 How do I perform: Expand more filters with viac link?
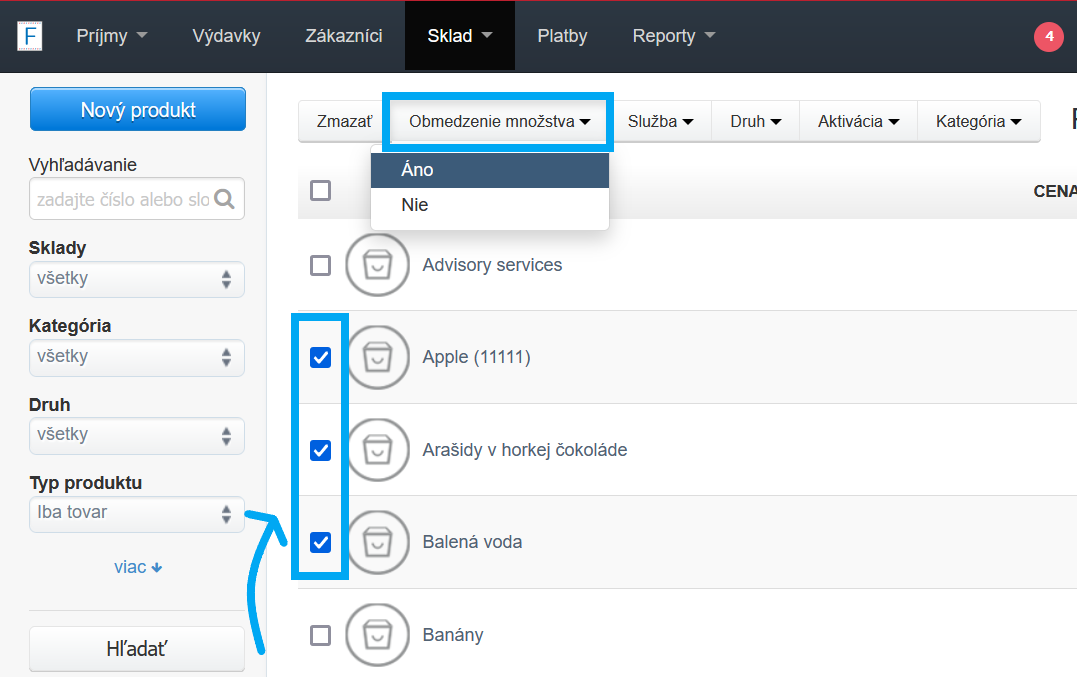[x=138, y=567]
